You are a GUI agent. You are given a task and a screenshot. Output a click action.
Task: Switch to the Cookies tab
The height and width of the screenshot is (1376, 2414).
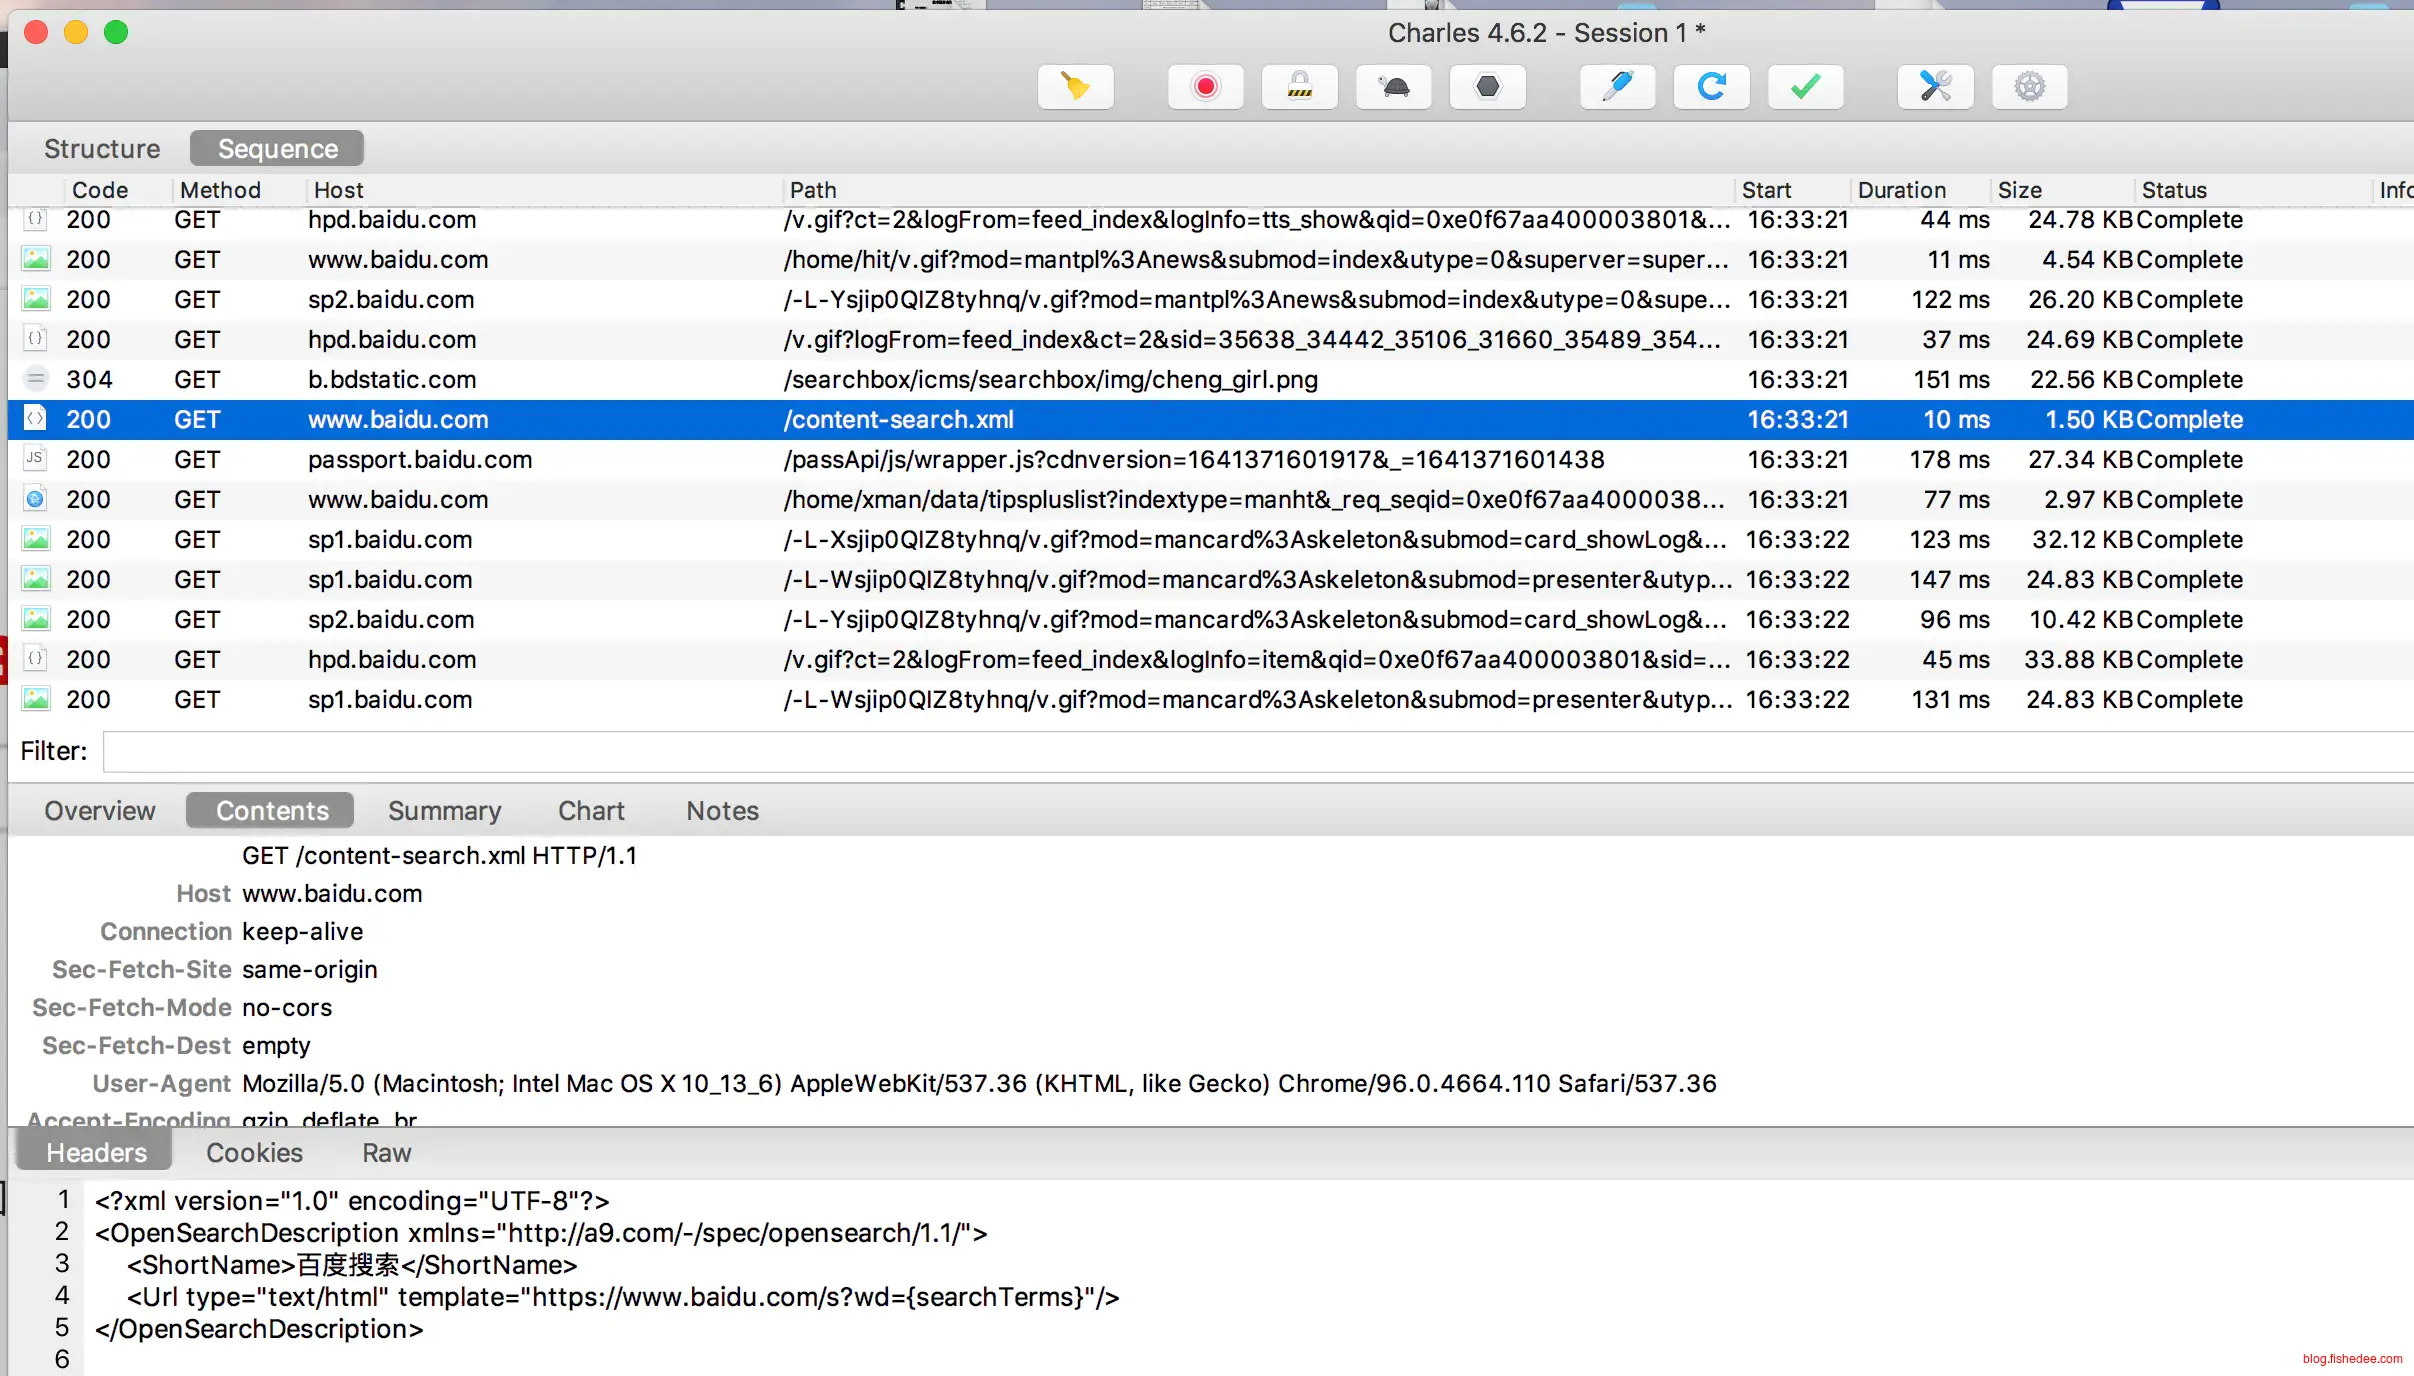[254, 1152]
